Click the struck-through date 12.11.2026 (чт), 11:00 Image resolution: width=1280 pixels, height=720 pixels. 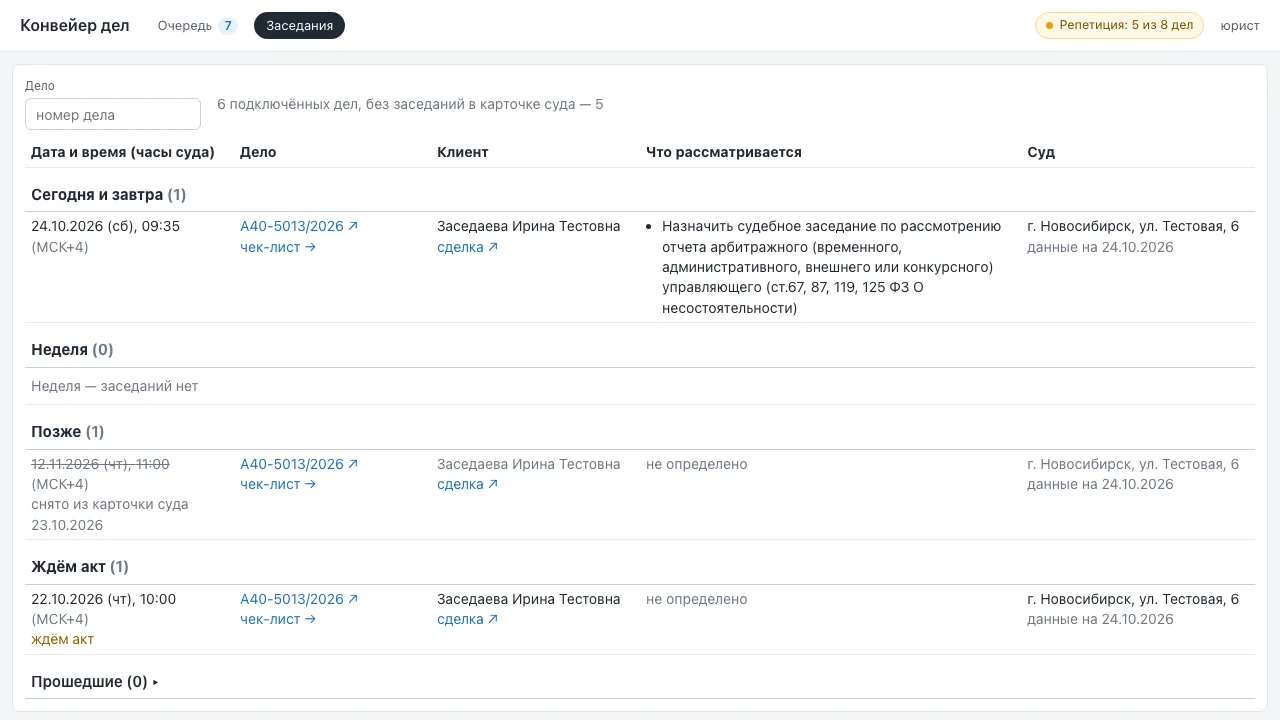(100, 464)
